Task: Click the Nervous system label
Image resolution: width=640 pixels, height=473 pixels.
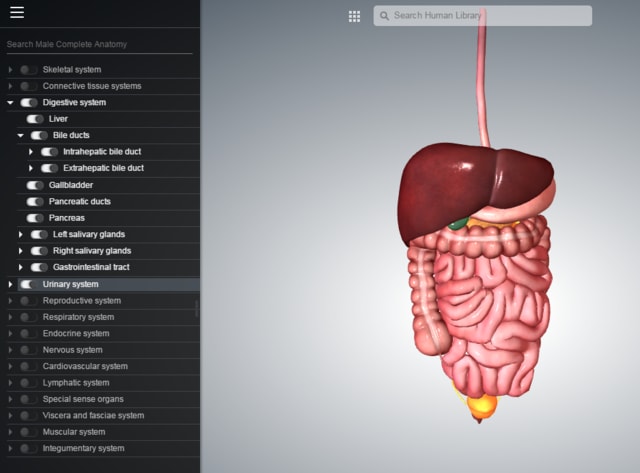Action: pos(72,350)
